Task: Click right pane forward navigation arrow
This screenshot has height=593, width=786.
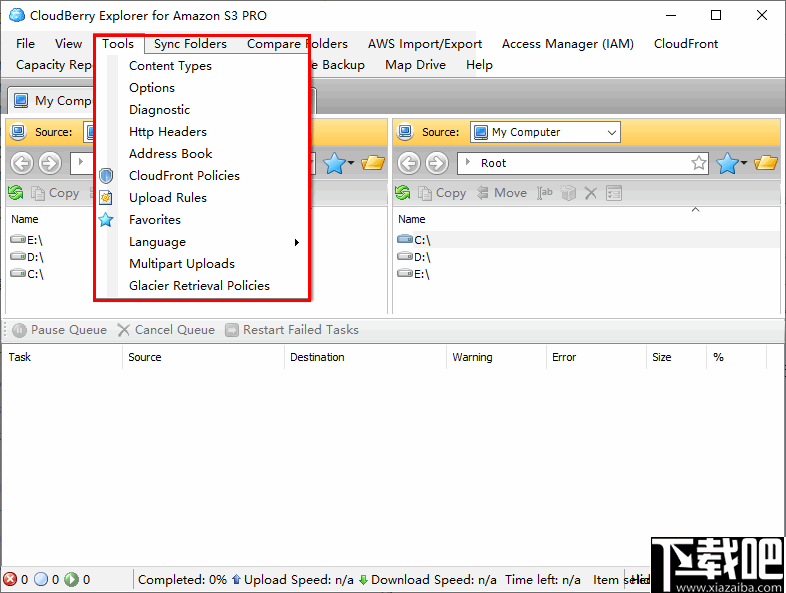Action: coord(437,163)
